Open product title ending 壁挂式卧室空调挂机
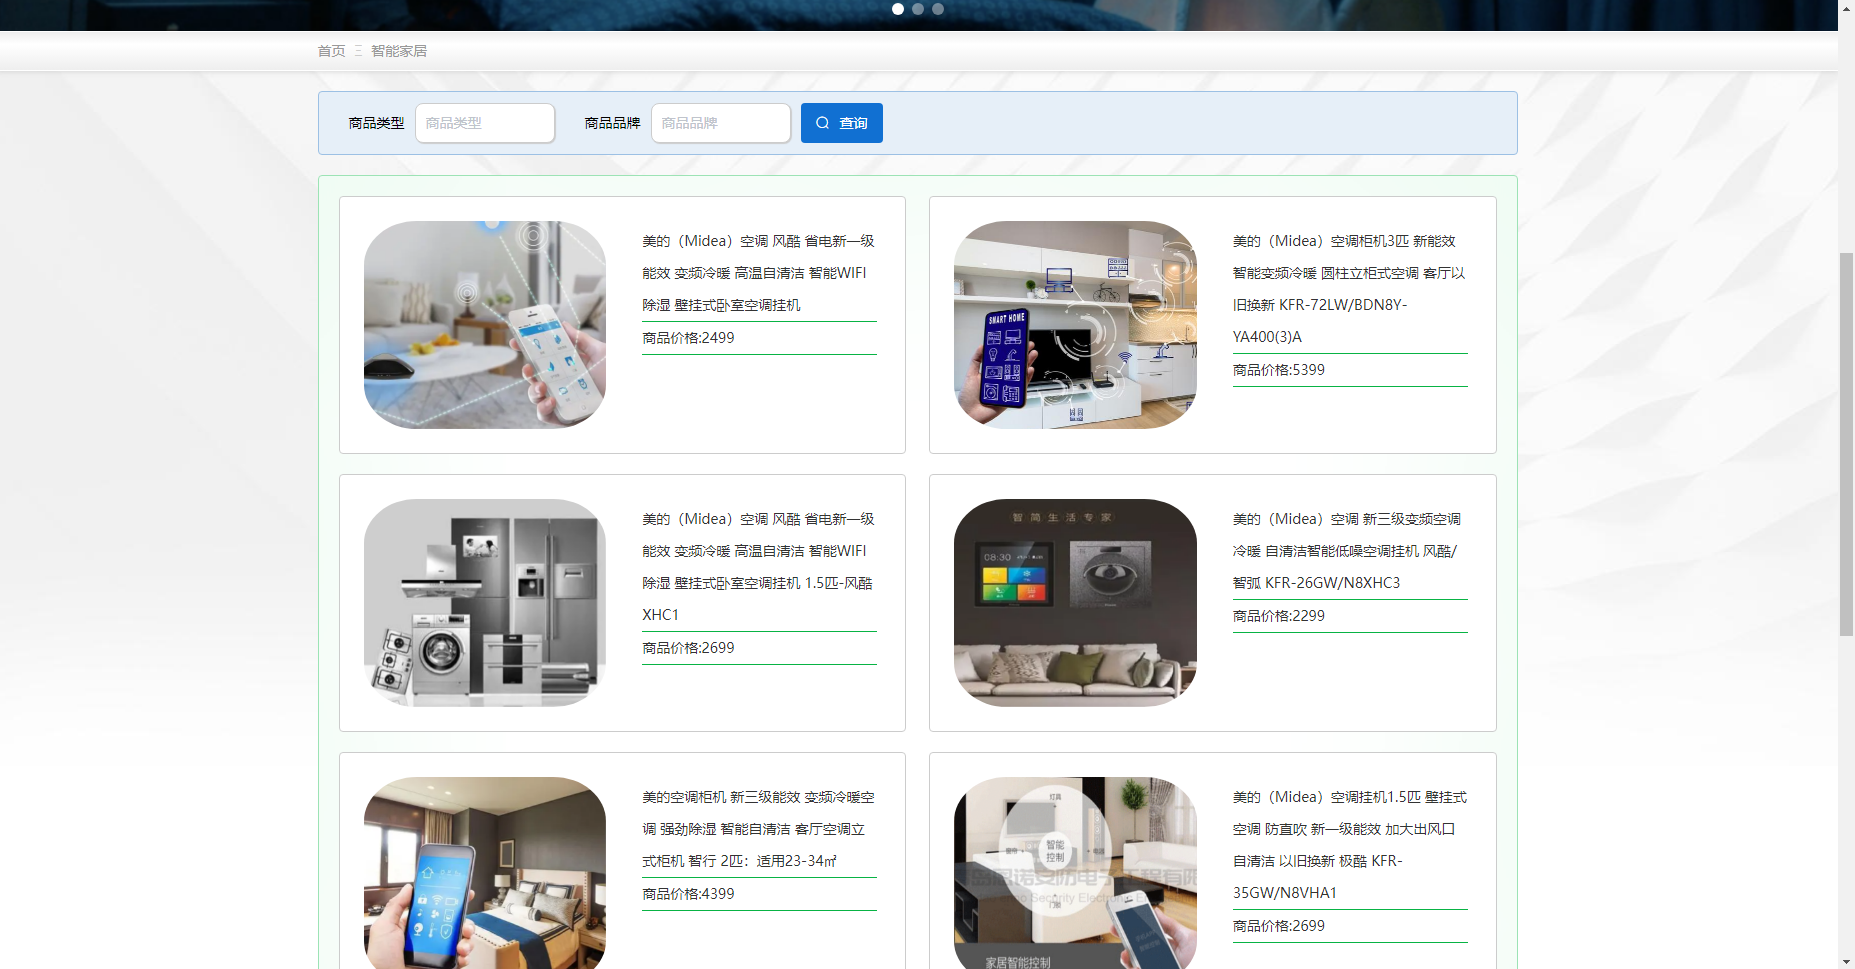 tap(759, 273)
